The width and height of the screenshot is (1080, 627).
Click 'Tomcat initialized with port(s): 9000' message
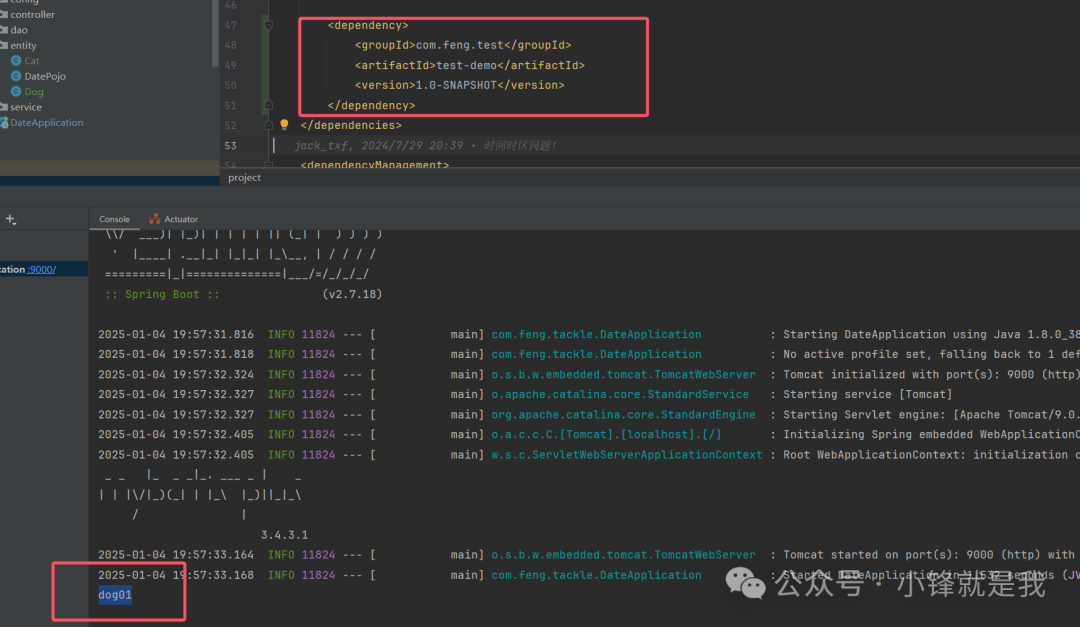(931, 374)
